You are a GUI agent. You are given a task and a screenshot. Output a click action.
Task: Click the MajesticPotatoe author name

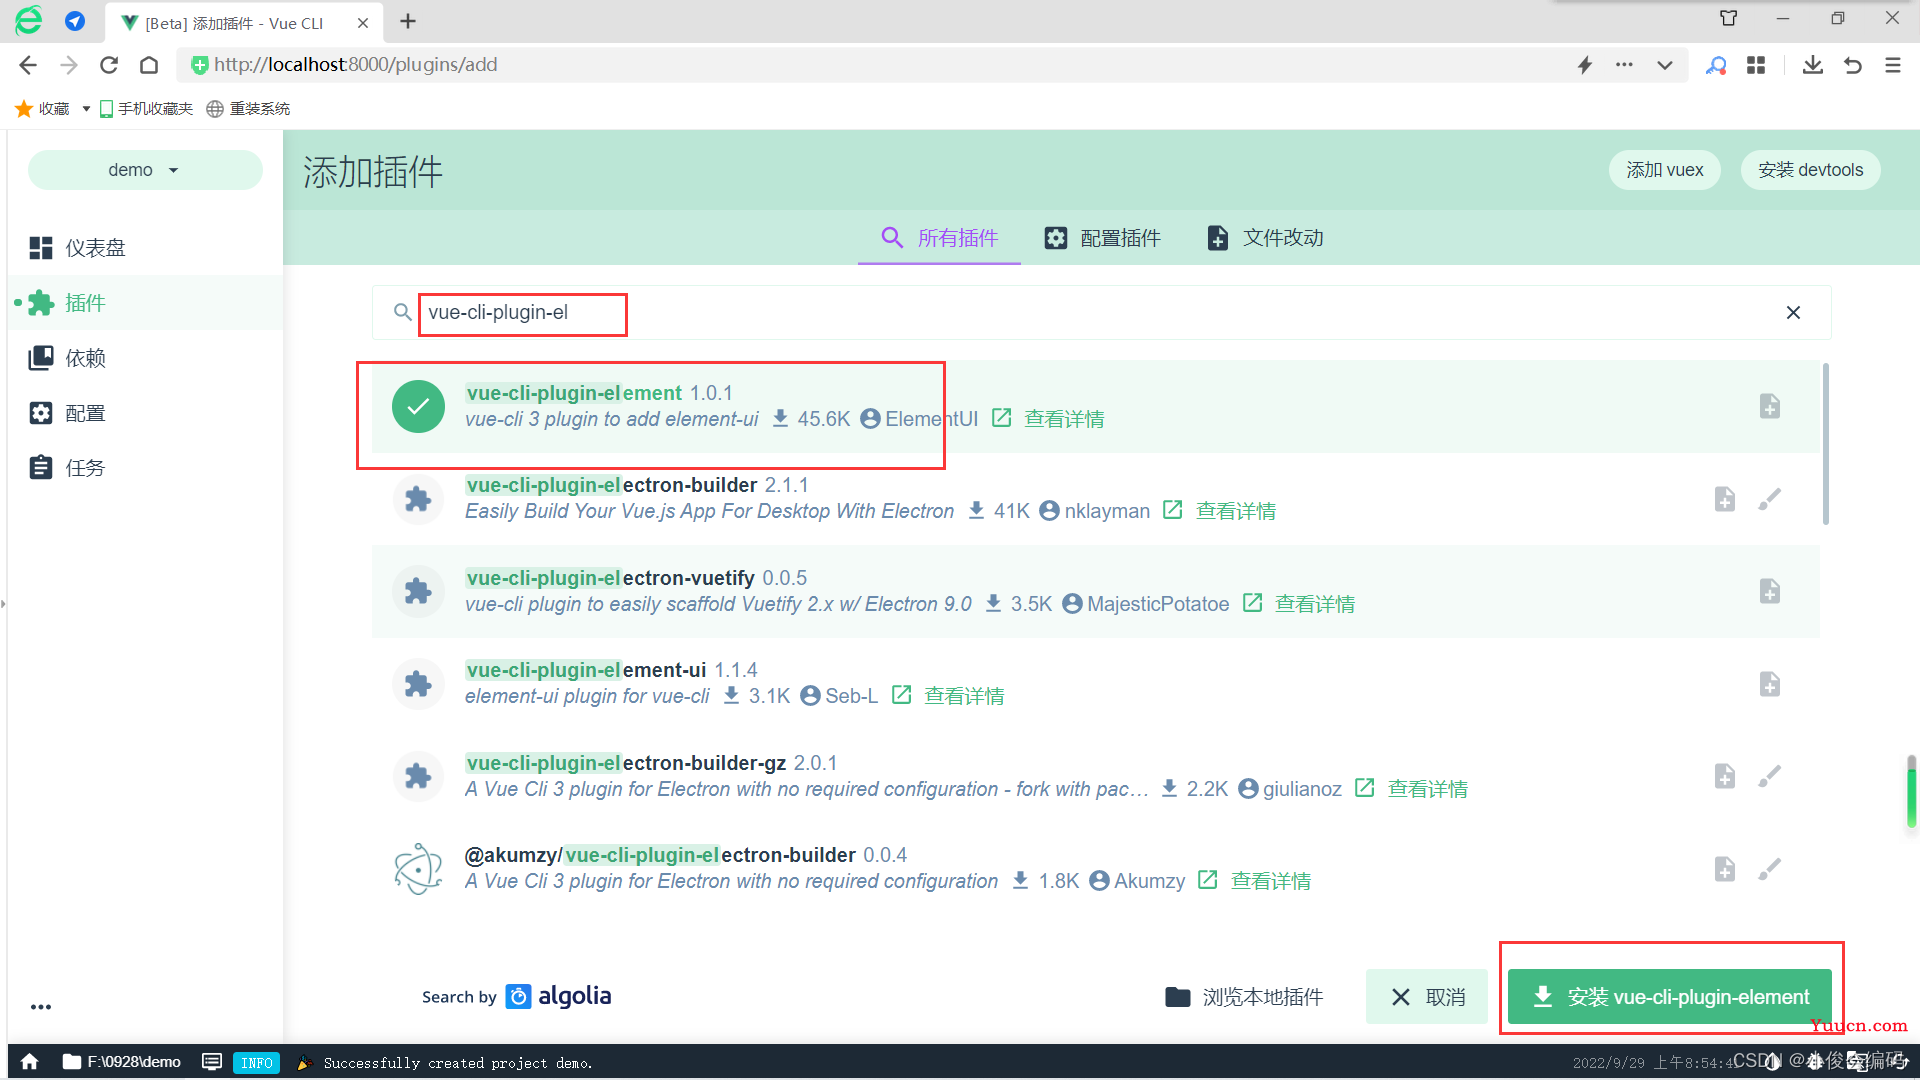pyautogui.click(x=1158, y=604)
